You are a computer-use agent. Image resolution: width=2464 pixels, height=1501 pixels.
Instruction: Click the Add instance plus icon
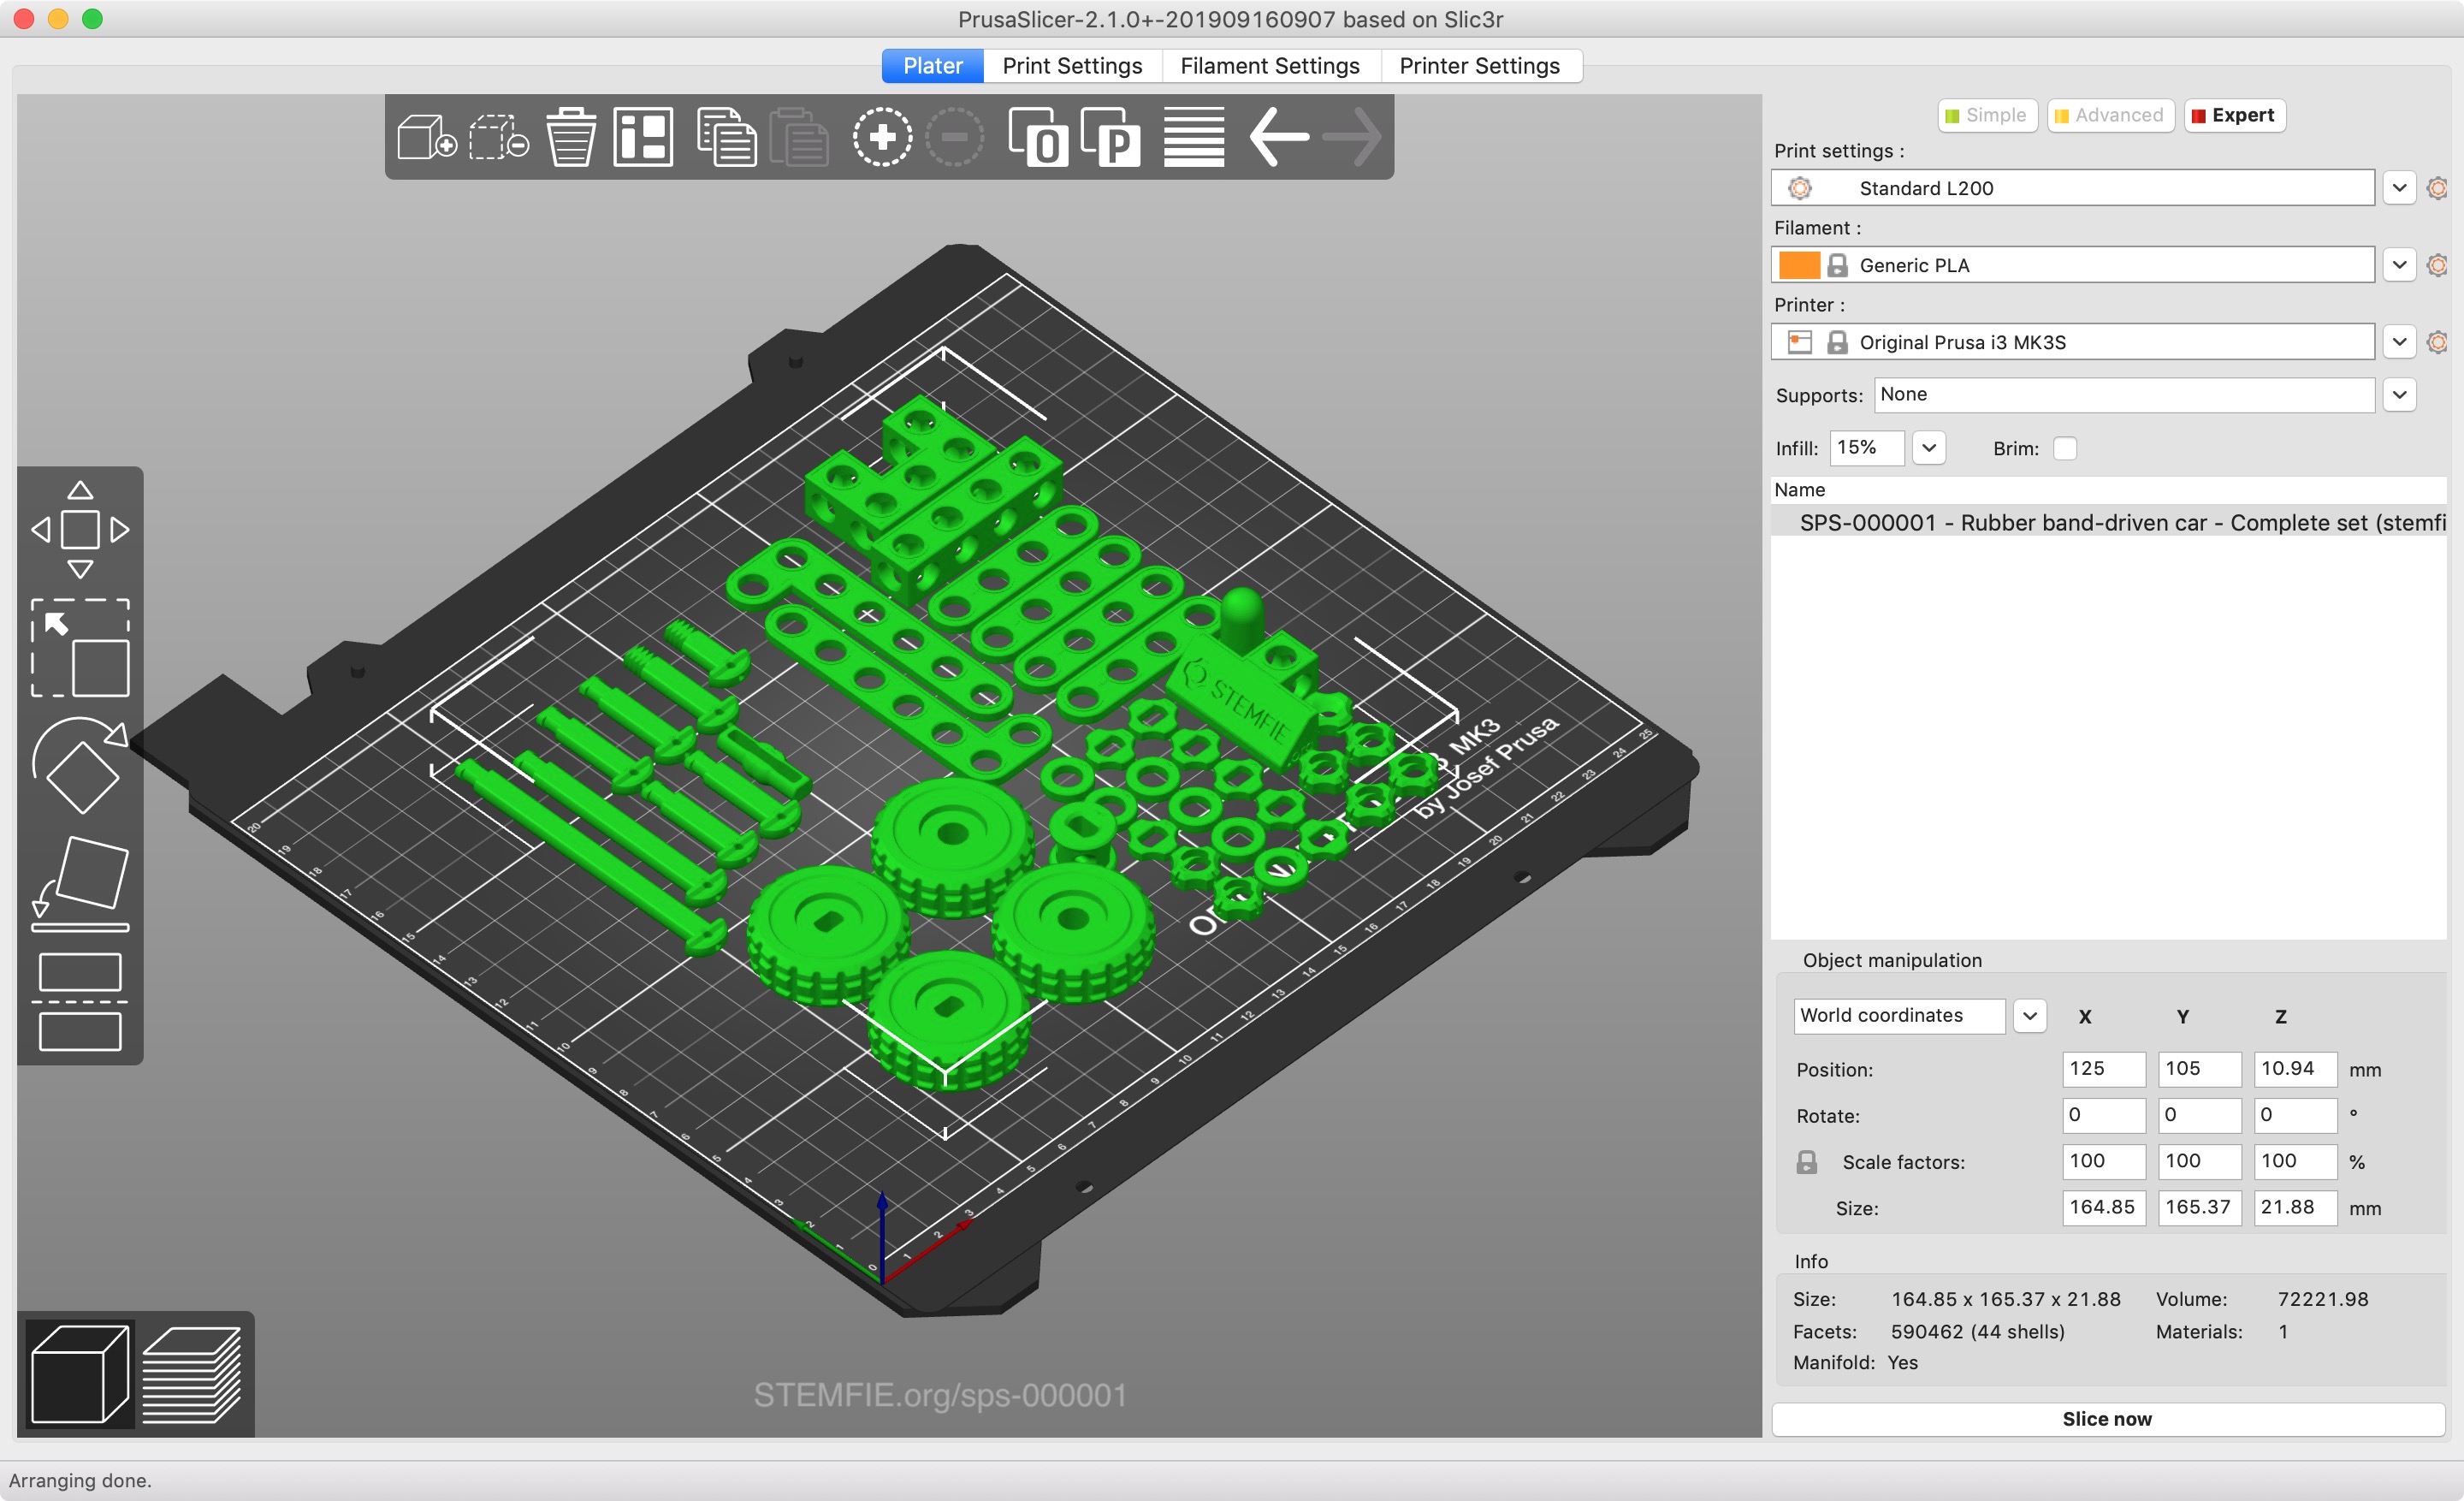[882, 137]
